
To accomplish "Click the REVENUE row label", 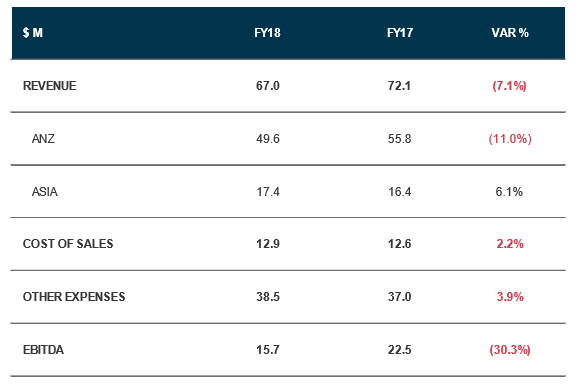I will point(49,86).
